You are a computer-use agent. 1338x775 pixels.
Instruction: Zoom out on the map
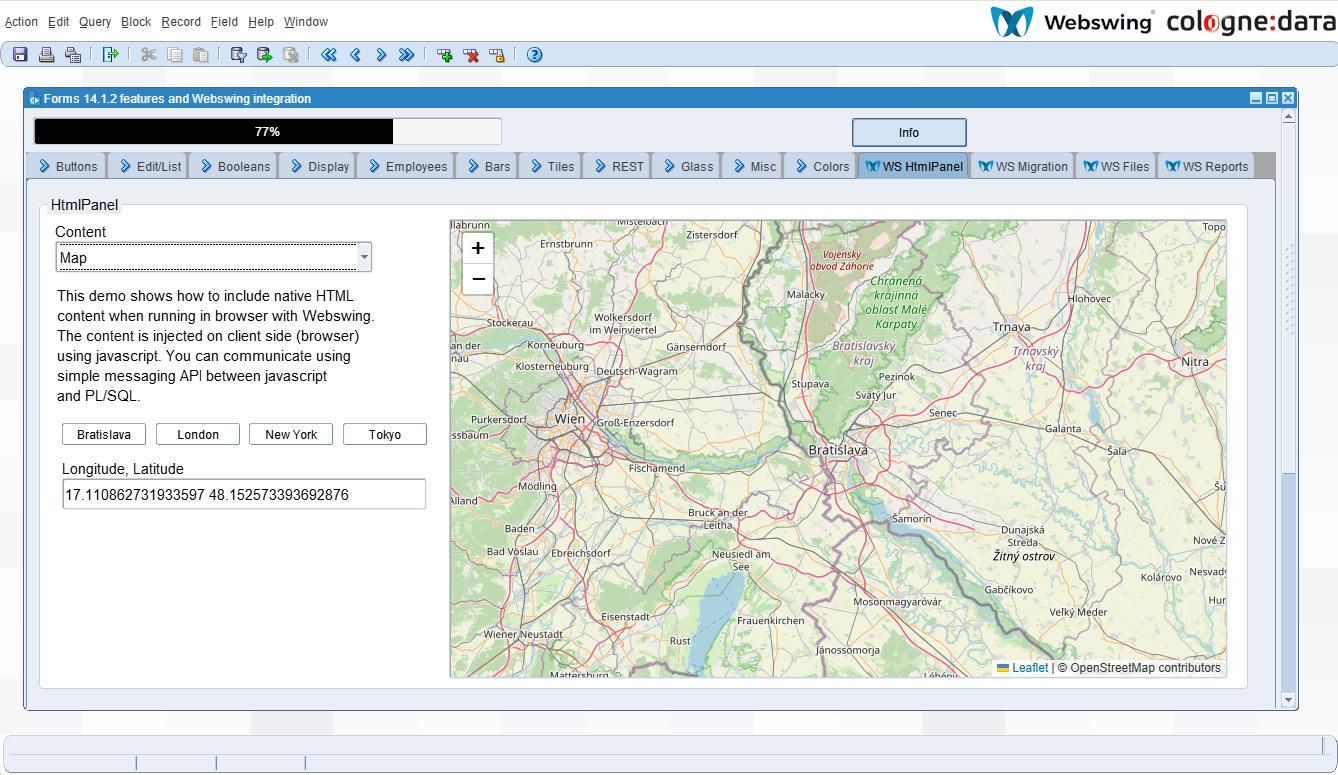tap(478, 279)
